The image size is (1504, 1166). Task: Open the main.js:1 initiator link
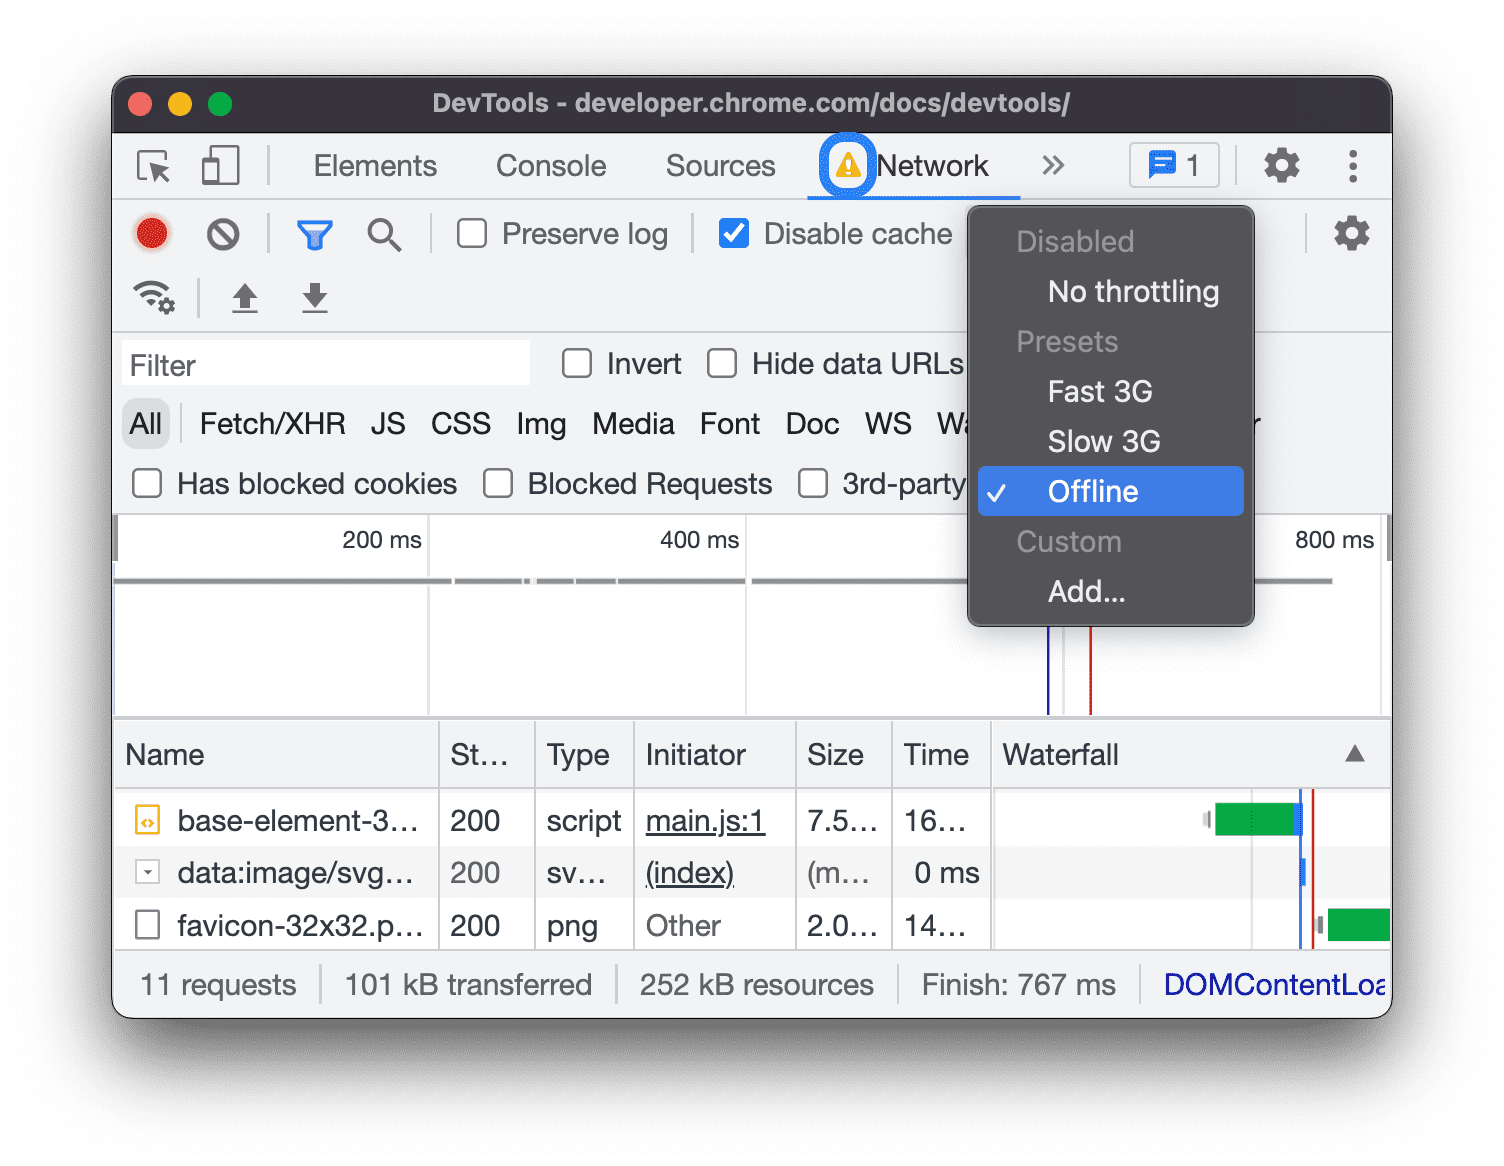click(x=705, y=820)
